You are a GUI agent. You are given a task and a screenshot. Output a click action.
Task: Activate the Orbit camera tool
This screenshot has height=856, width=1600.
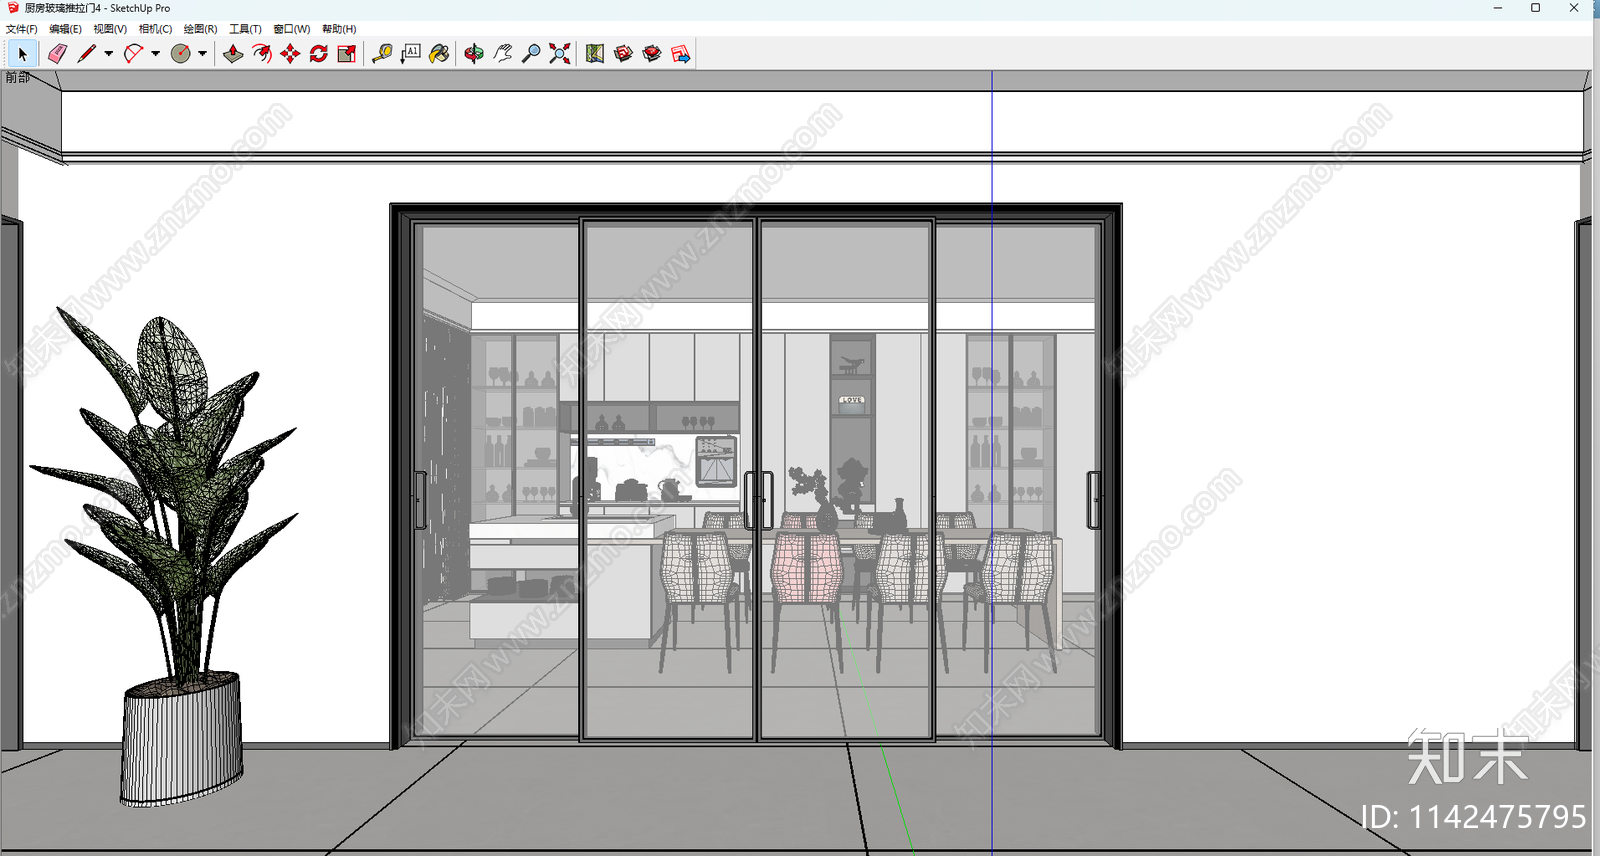474,54
